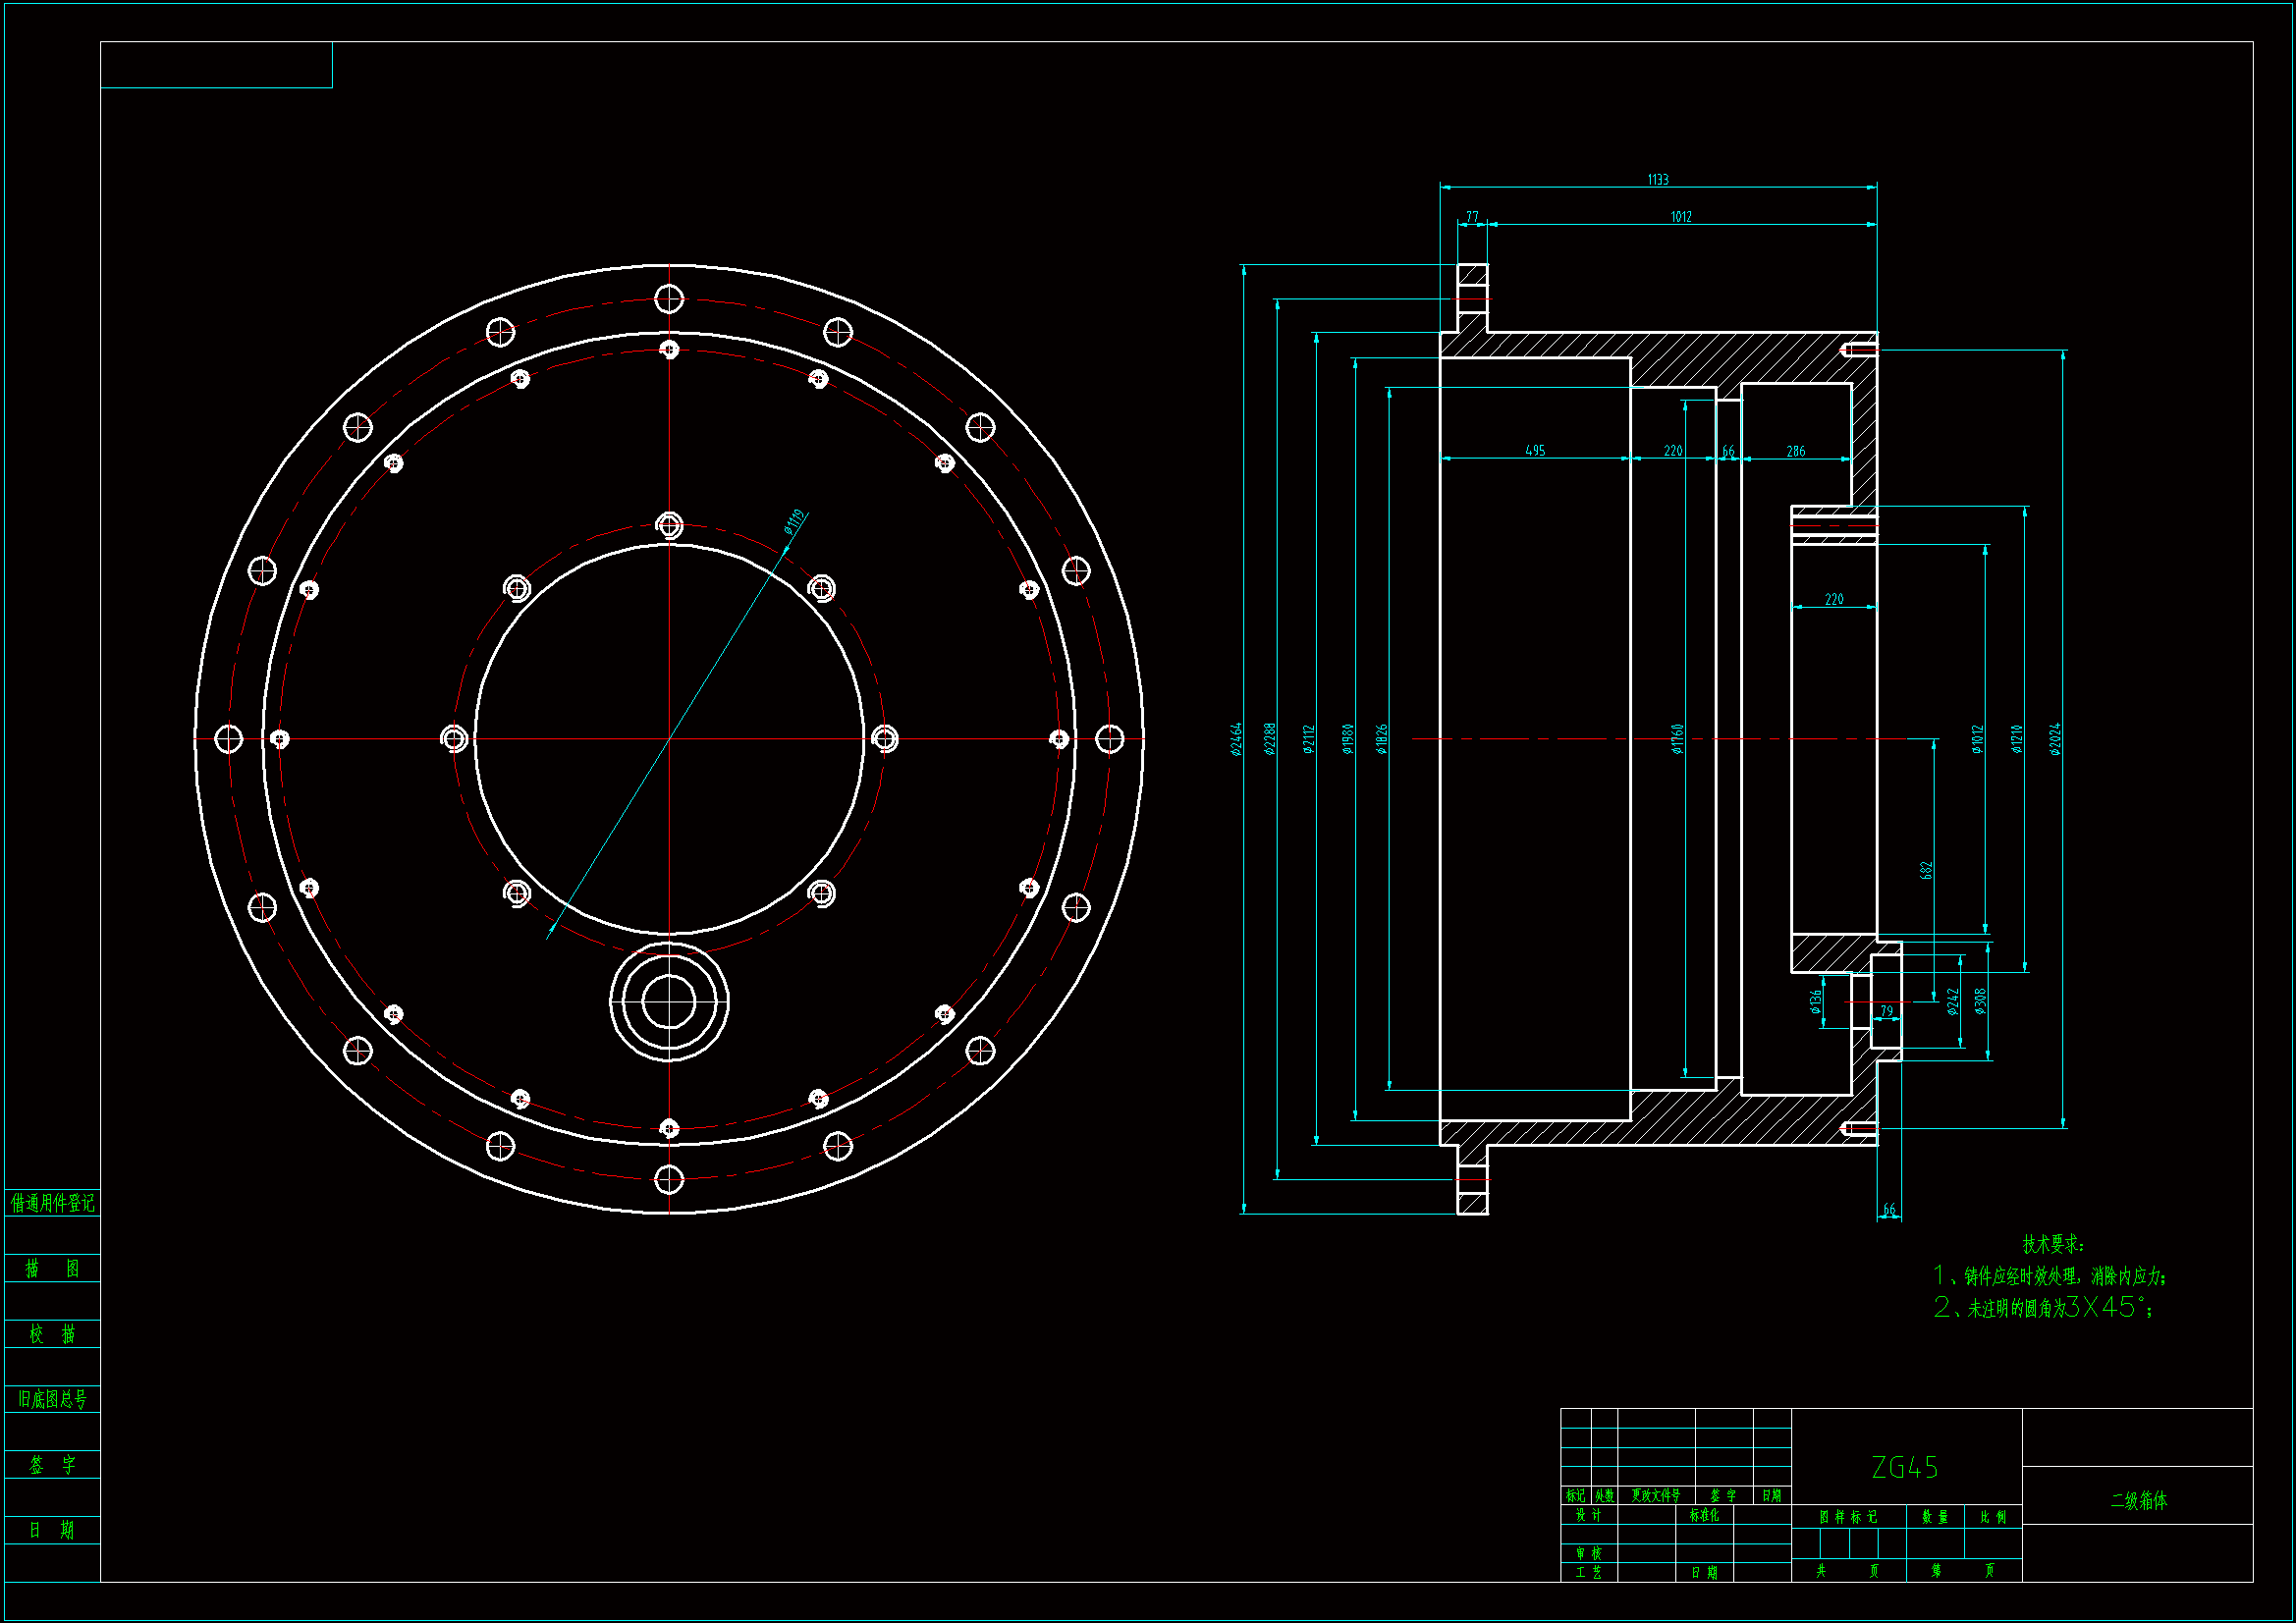Click the Ø1119 bolt circle dimension
The height and width of the screenshot is (1623, 2296).
(x=795, y=521)
